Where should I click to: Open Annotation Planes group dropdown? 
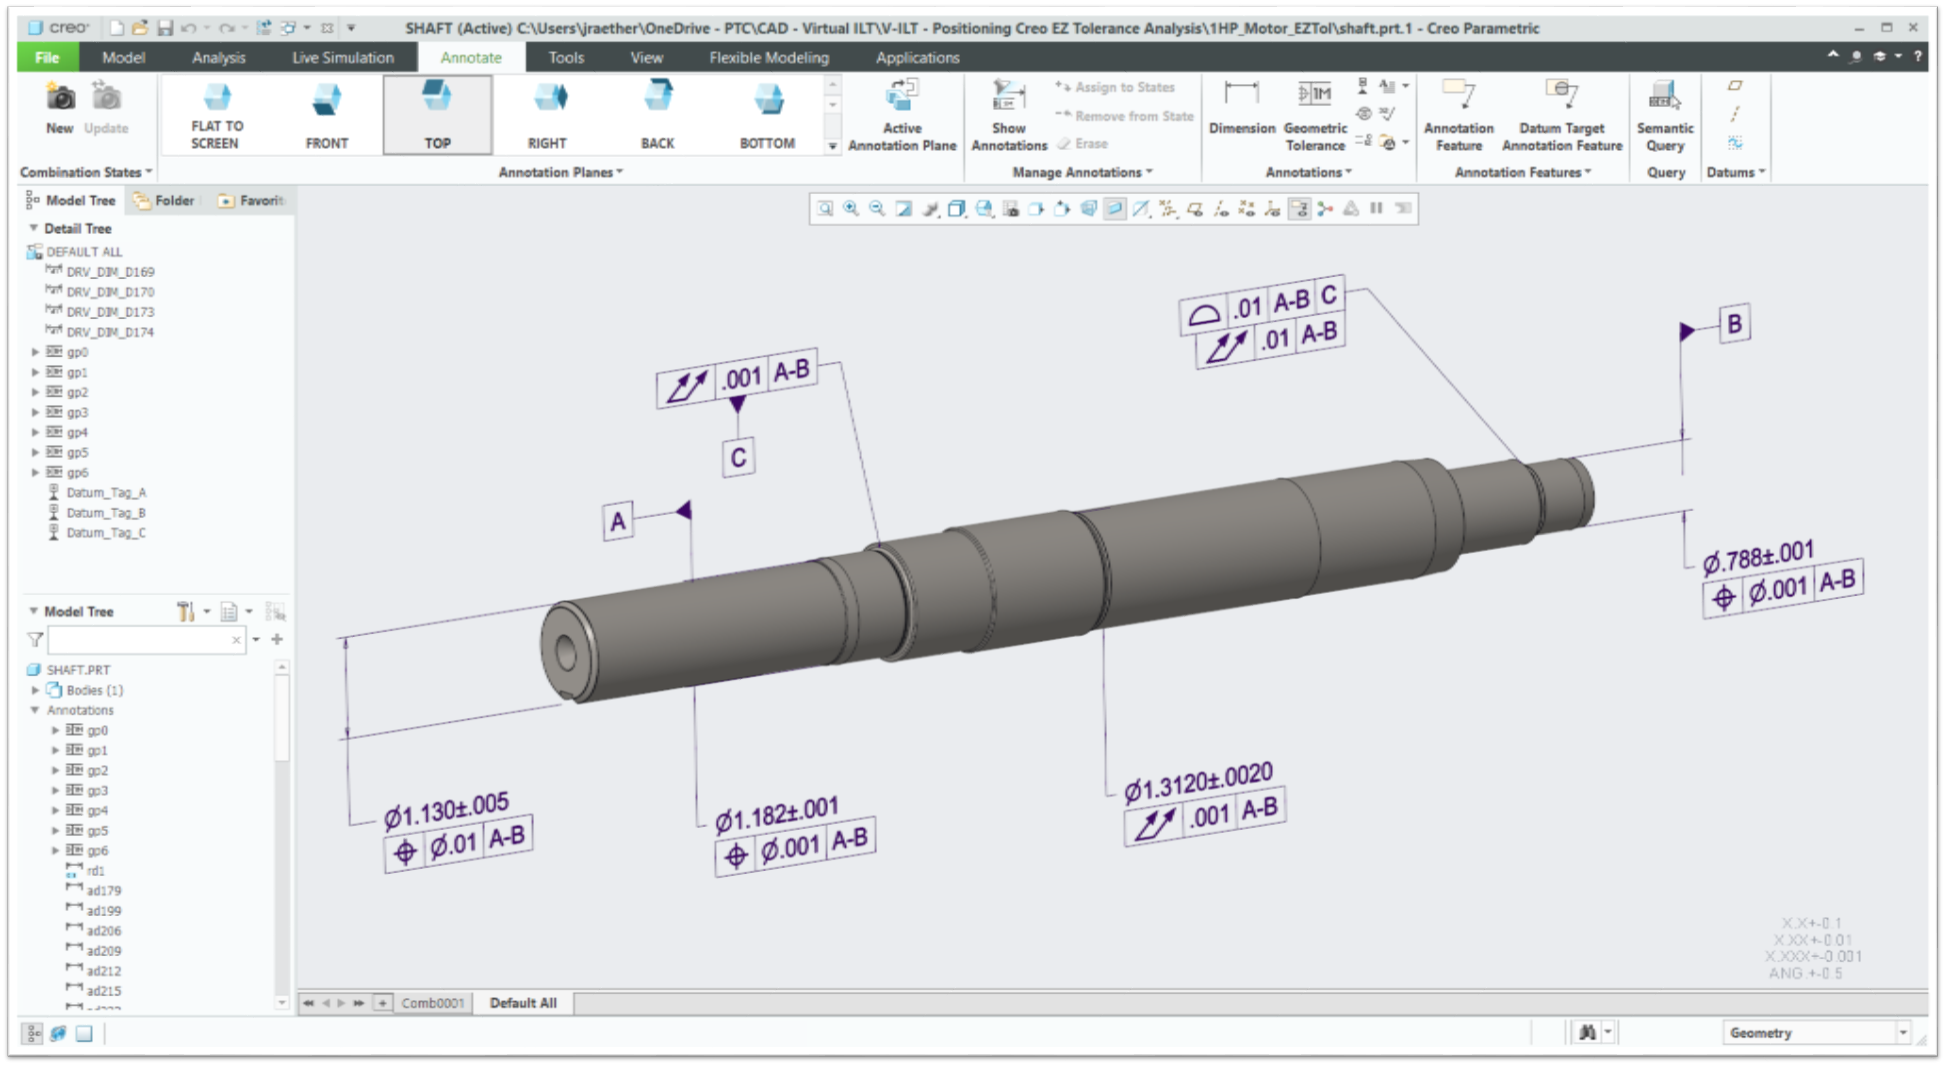pos(561,172)
